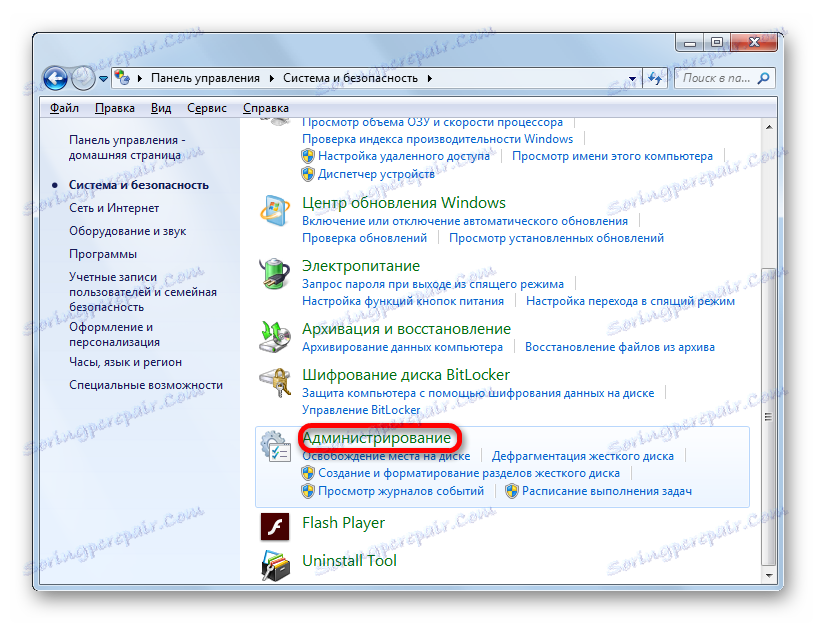Open the address bar history dropdown

tap(632, 79)
